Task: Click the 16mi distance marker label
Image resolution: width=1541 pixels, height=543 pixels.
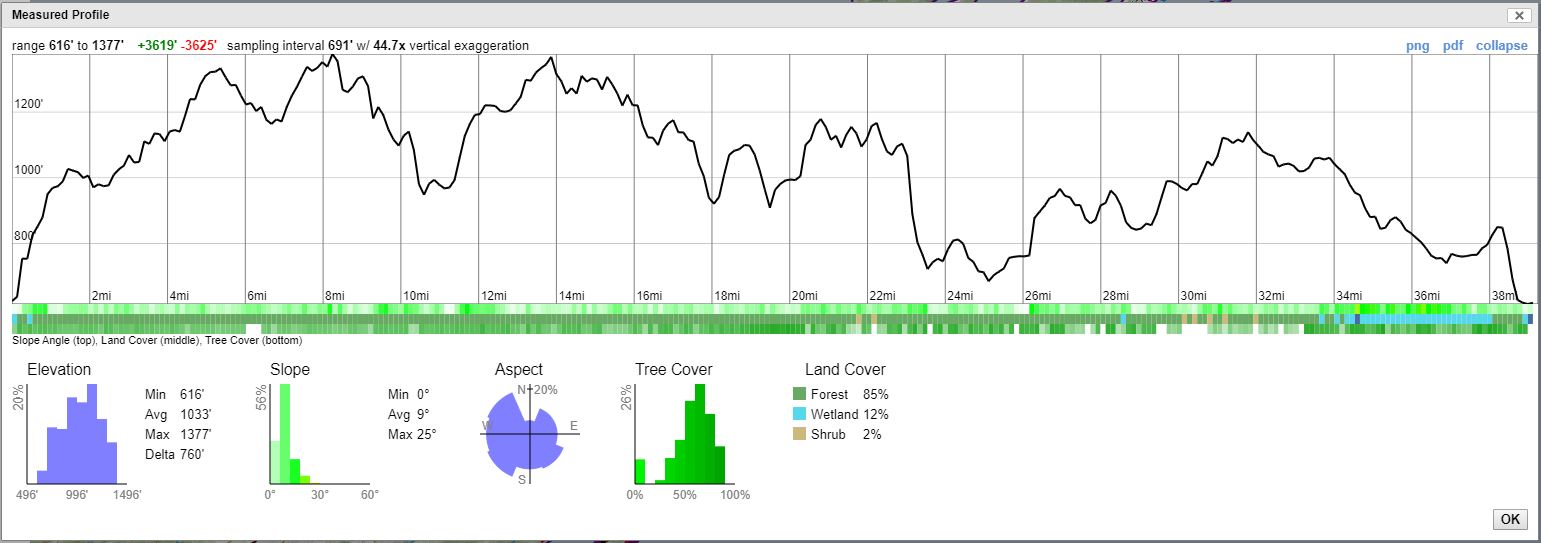Action: (649, 296)
